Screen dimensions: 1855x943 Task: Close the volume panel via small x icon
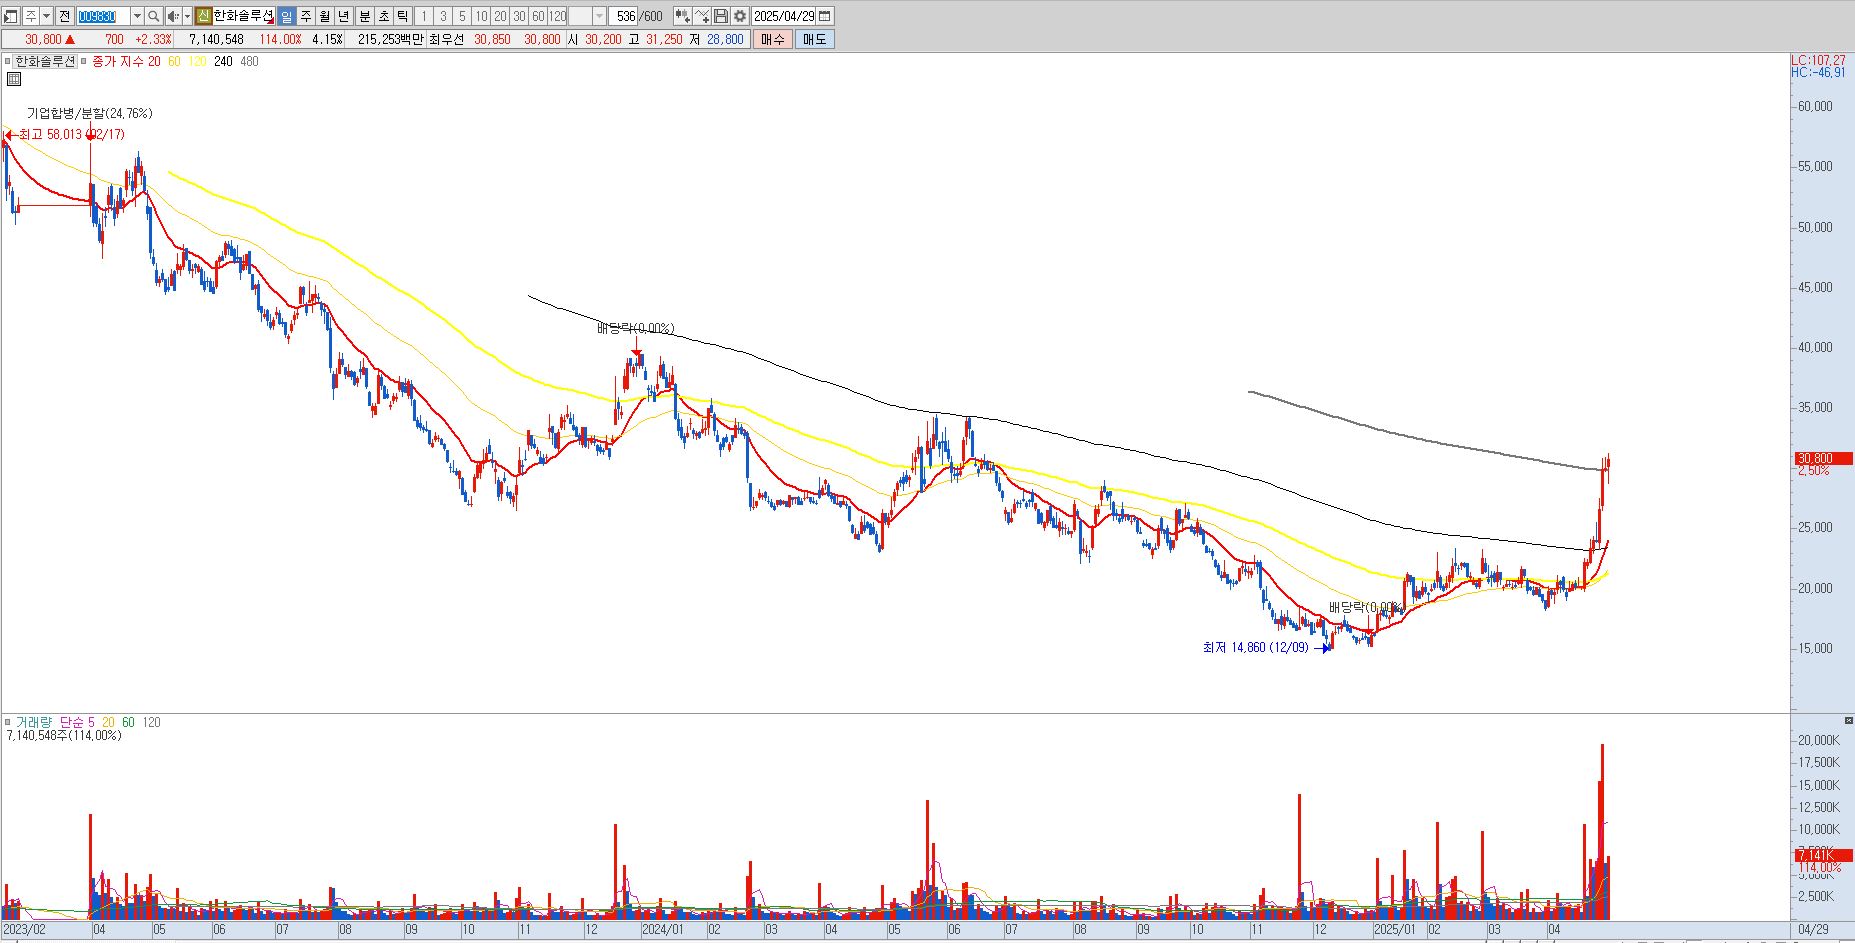coord(1848,721)
